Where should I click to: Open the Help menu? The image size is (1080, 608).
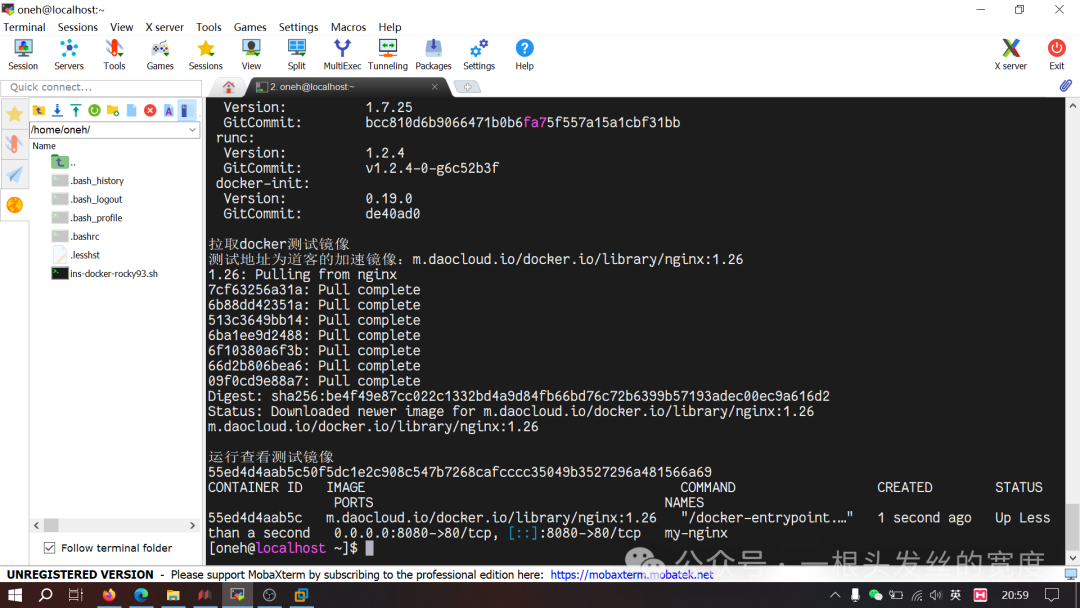pyautogui.click(x=390, y=27)
